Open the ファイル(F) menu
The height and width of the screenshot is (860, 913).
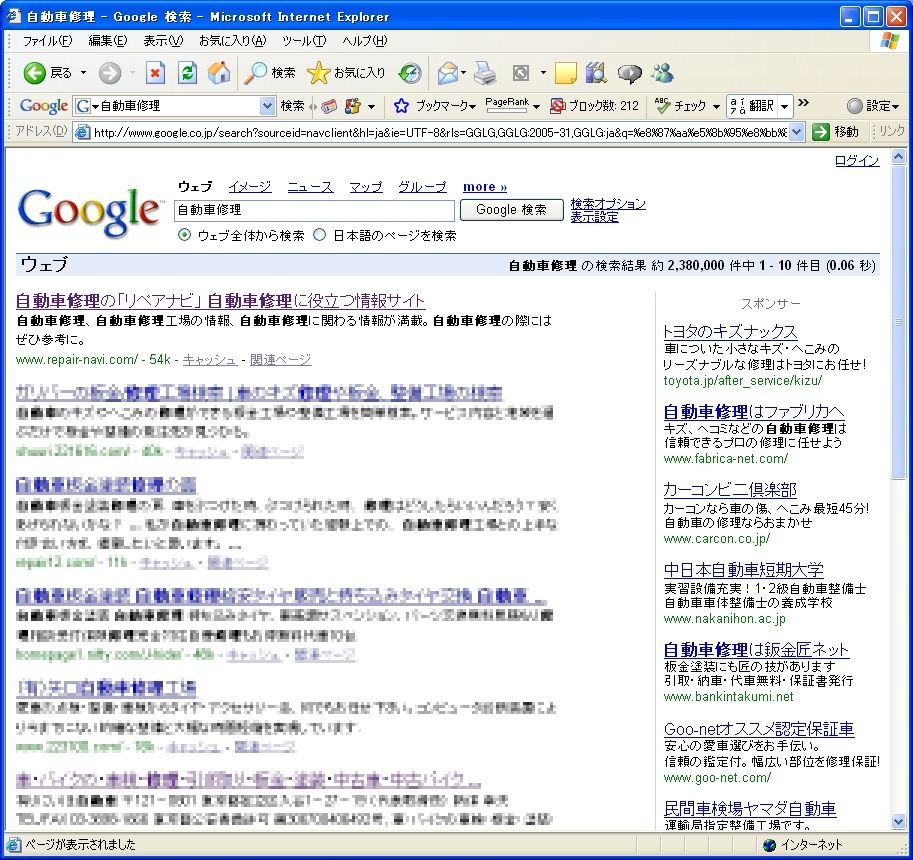click(47, 41)
